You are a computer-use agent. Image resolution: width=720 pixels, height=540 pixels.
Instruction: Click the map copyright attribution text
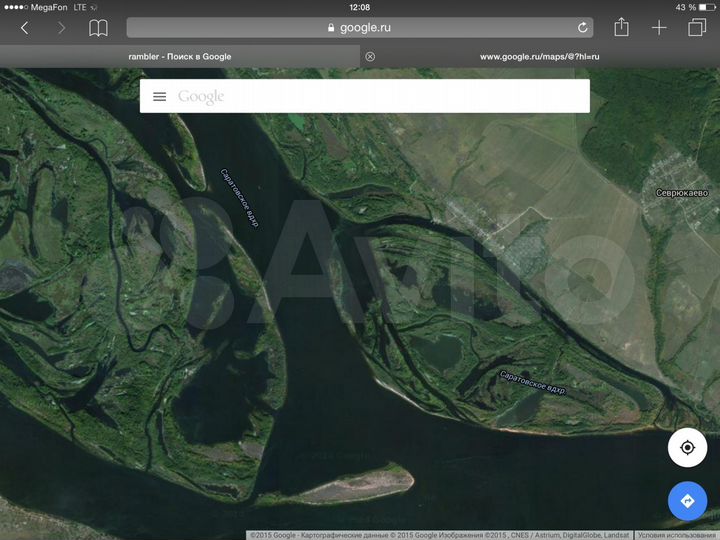coord(440,535)
